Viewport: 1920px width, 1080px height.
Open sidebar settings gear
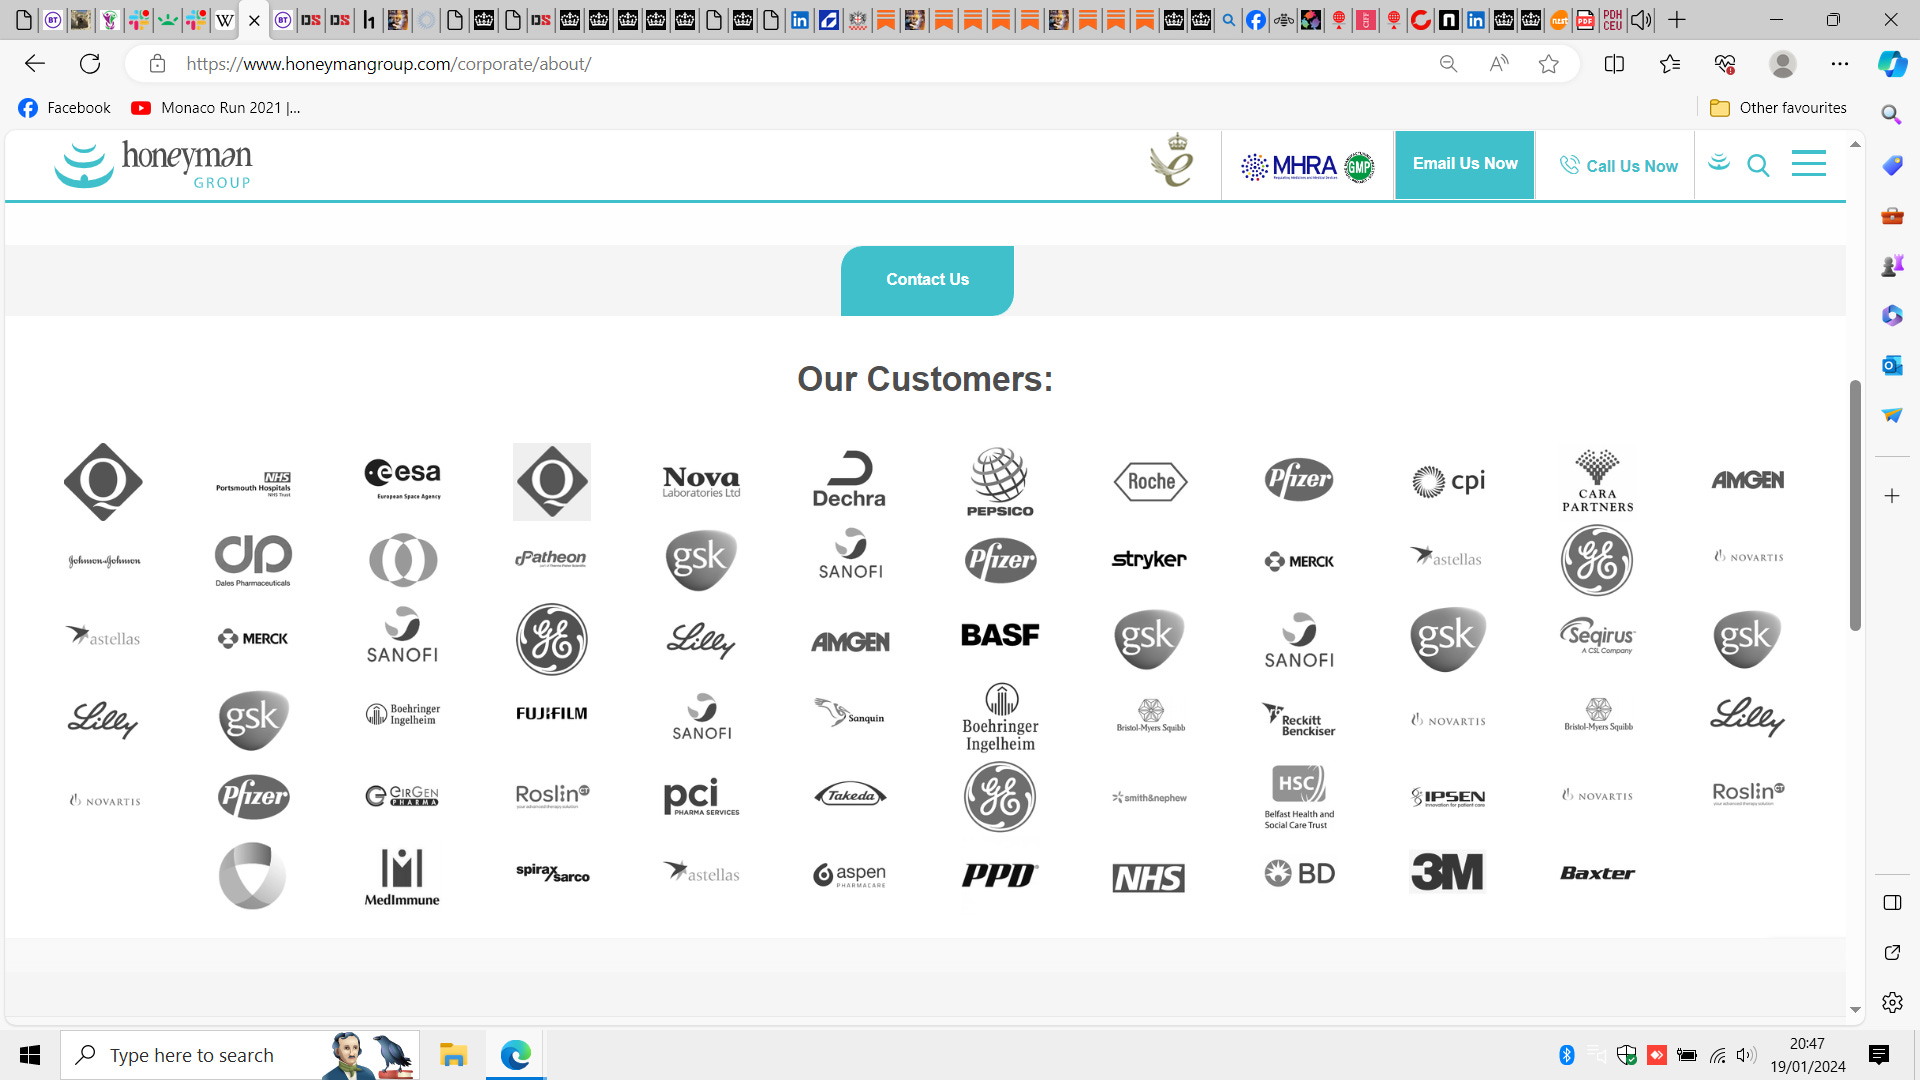(x=1891, y=1002)
